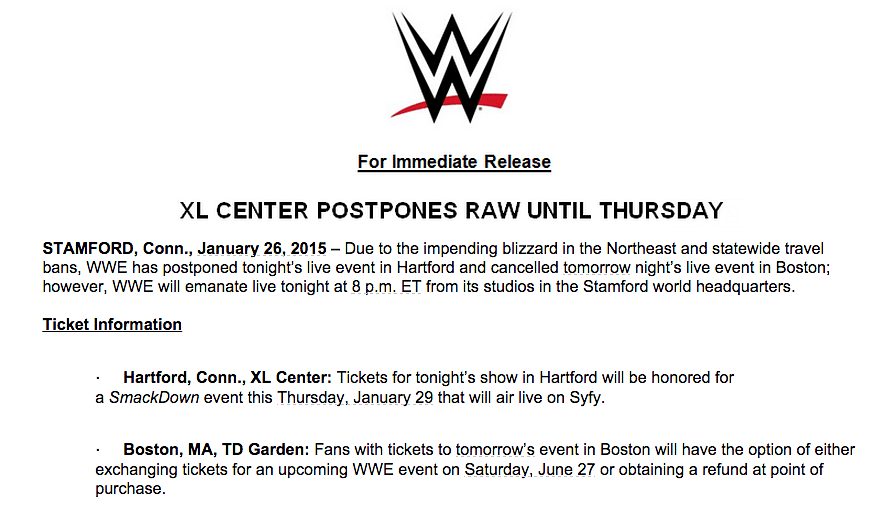Click the Stamford world headquarters text

pos(687,287)
